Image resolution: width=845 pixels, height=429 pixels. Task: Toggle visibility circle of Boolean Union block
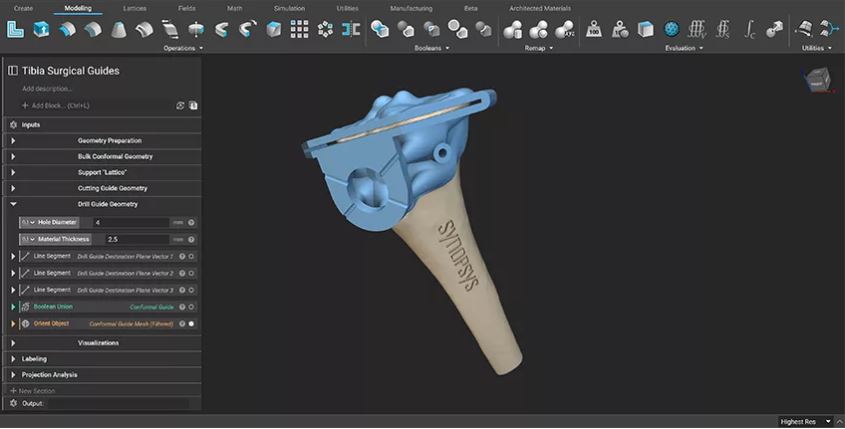pyautogui.click(x=191, y=307)
